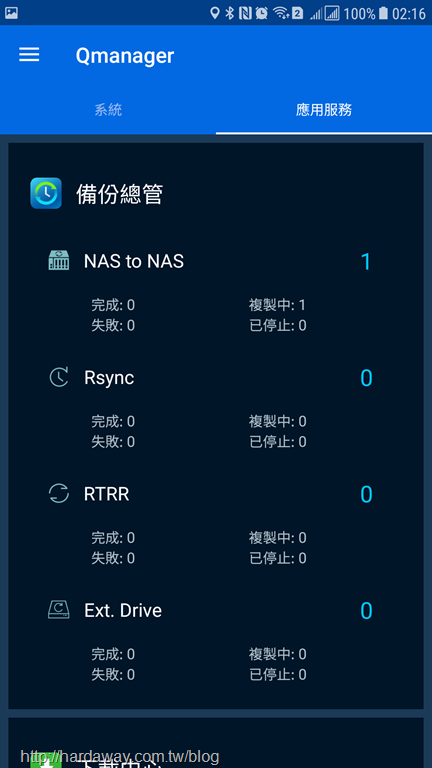Tap the picture notification icon in status bar

click(x=11, y=13)
